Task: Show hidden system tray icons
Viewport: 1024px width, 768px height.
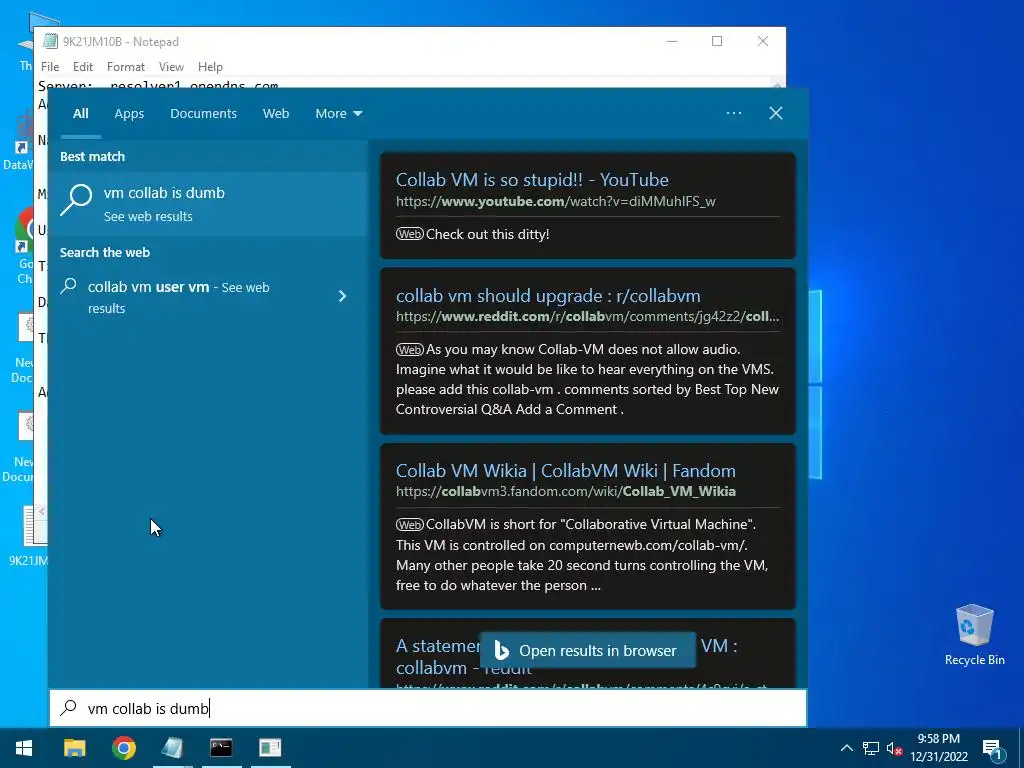Action: (x=846, y=748)
